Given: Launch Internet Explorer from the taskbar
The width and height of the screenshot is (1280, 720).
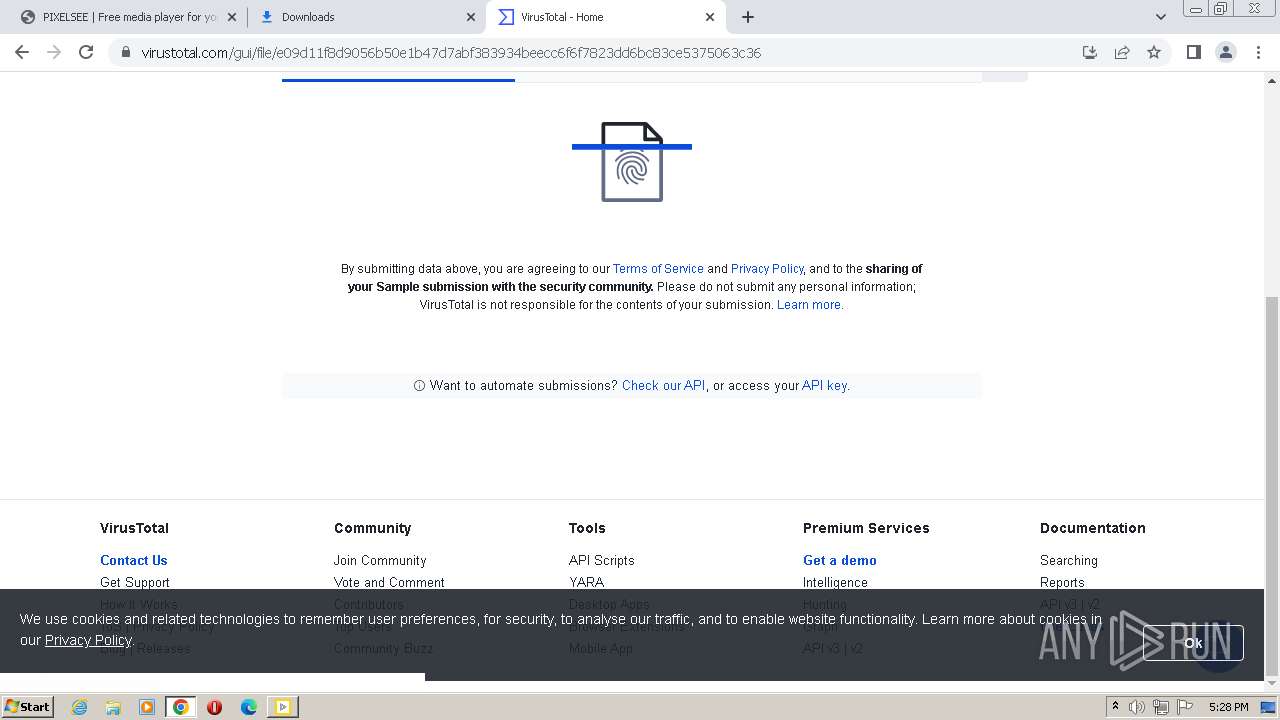Looking at the screenshot, I should pyautogui.click(x=79, y=707).
